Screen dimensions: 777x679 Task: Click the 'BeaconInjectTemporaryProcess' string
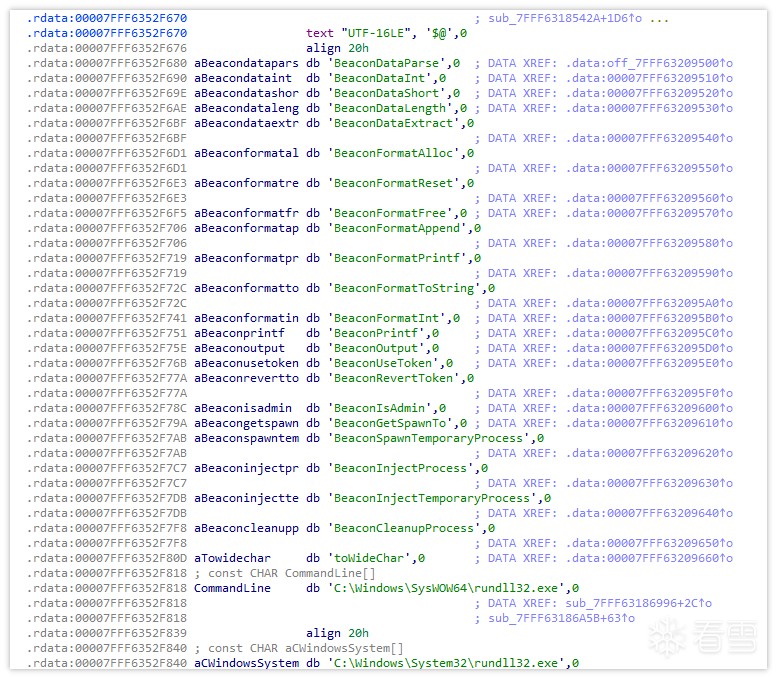click(432, 498)
